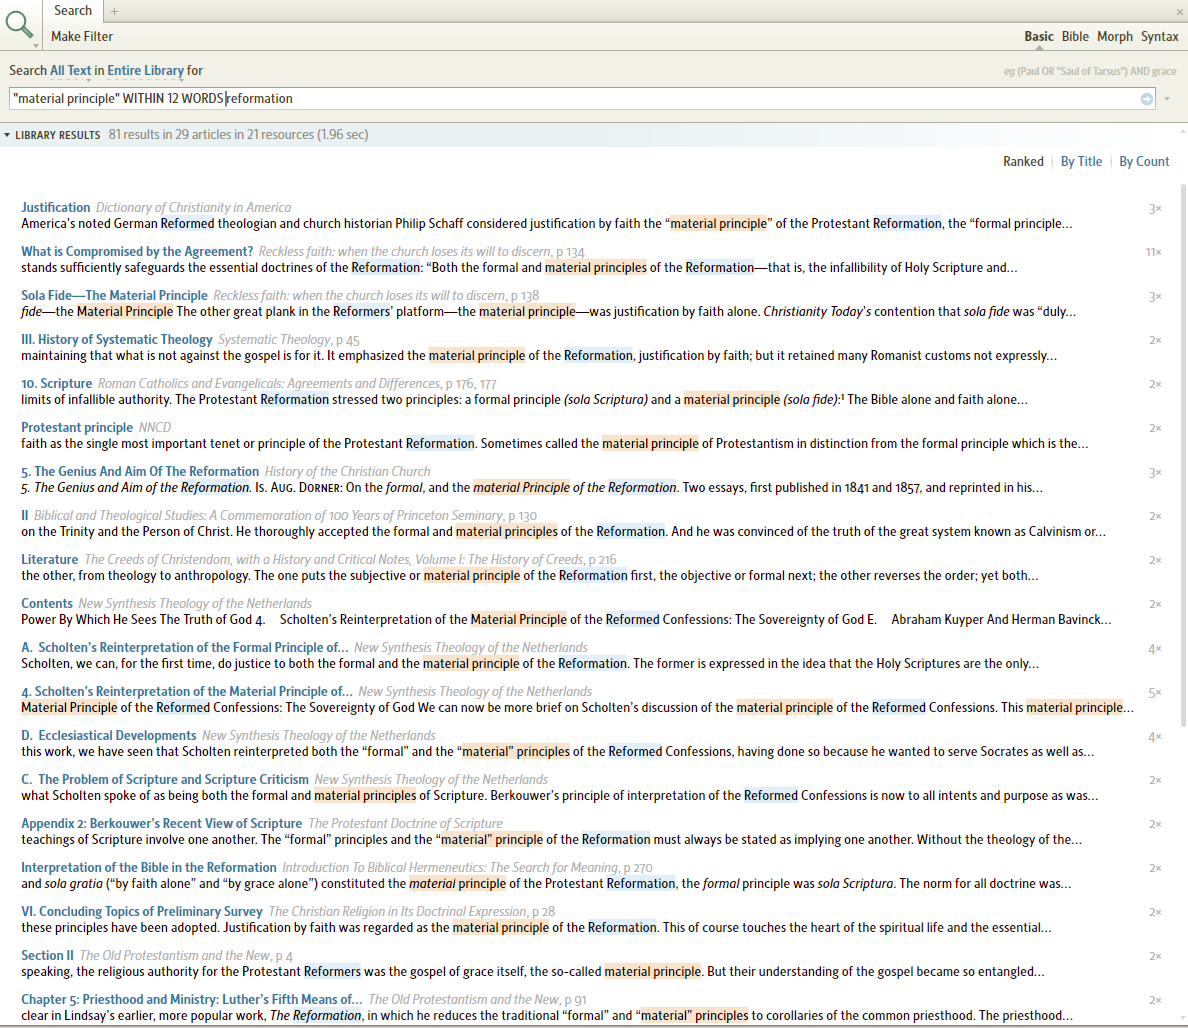Open the Justification article result
The height and width of the screenshot is (1028, 1188).
pyautogui.click(x=55, y=208)
